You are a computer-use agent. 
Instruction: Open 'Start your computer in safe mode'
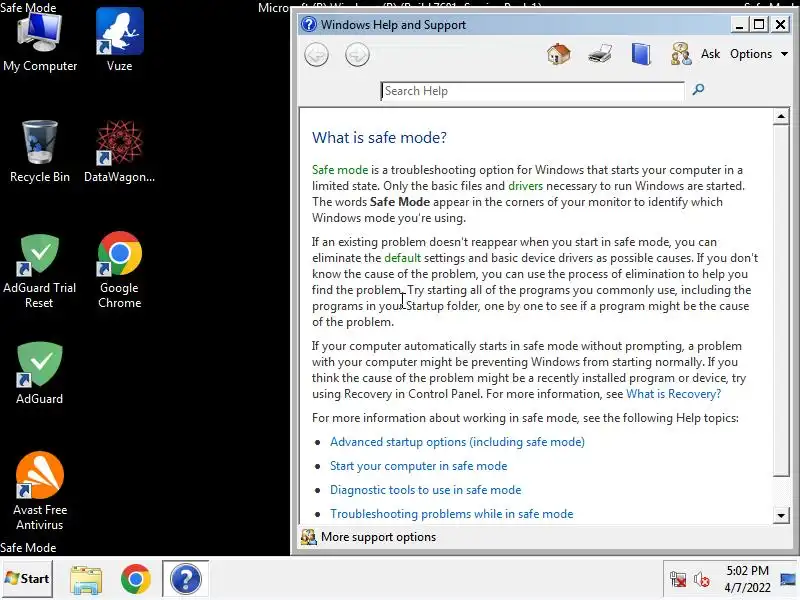pos(418,466)
